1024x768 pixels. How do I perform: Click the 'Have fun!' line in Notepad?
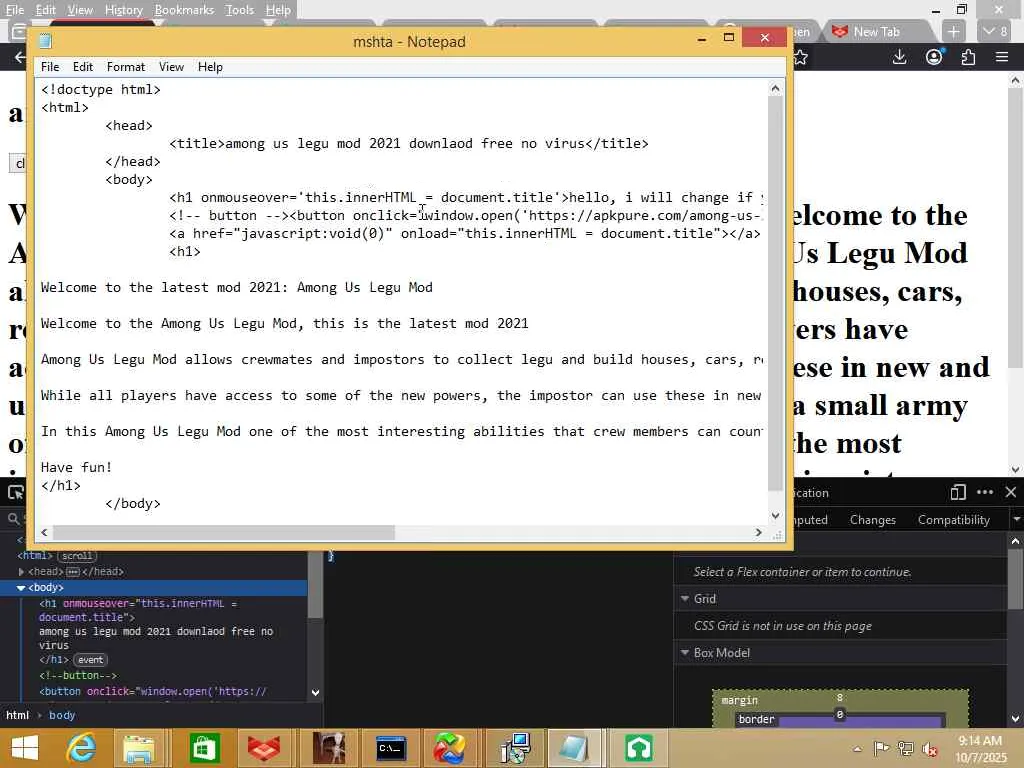coord(76,468)
